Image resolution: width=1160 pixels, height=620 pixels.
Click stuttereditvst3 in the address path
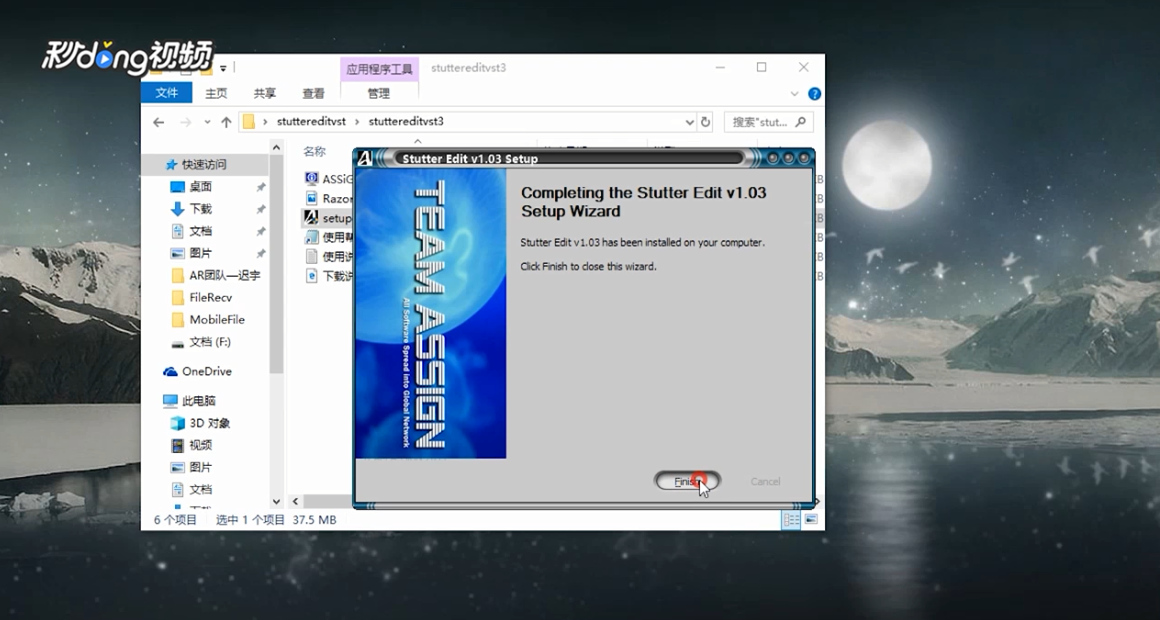[406, 121]
